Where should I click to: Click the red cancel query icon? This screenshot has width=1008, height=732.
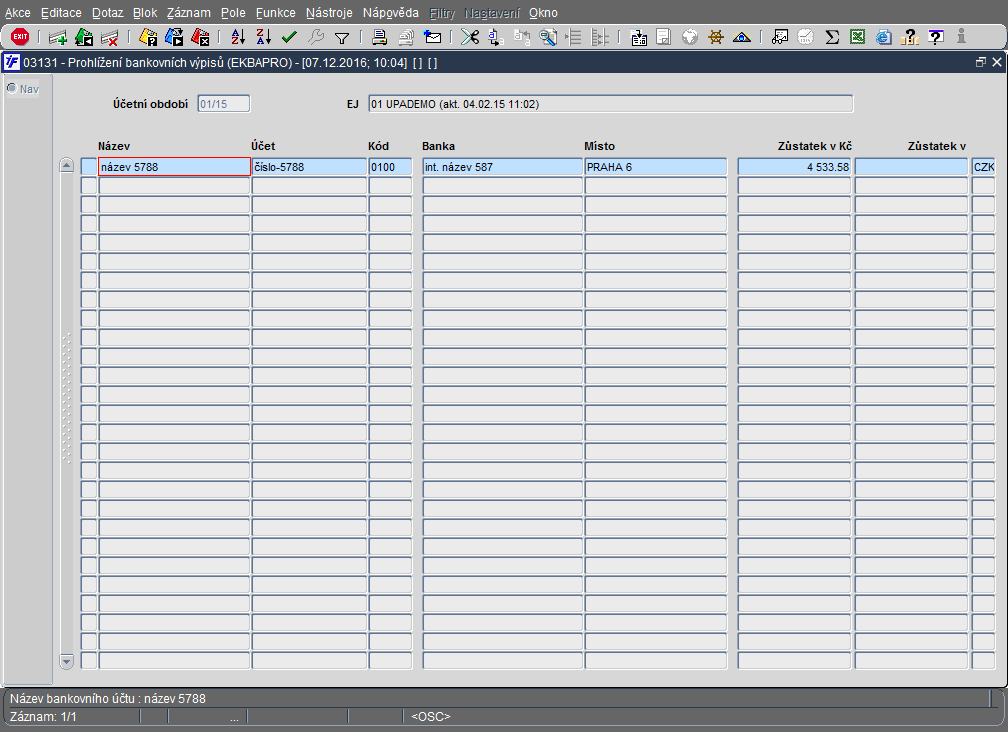(x=200, y=37)
